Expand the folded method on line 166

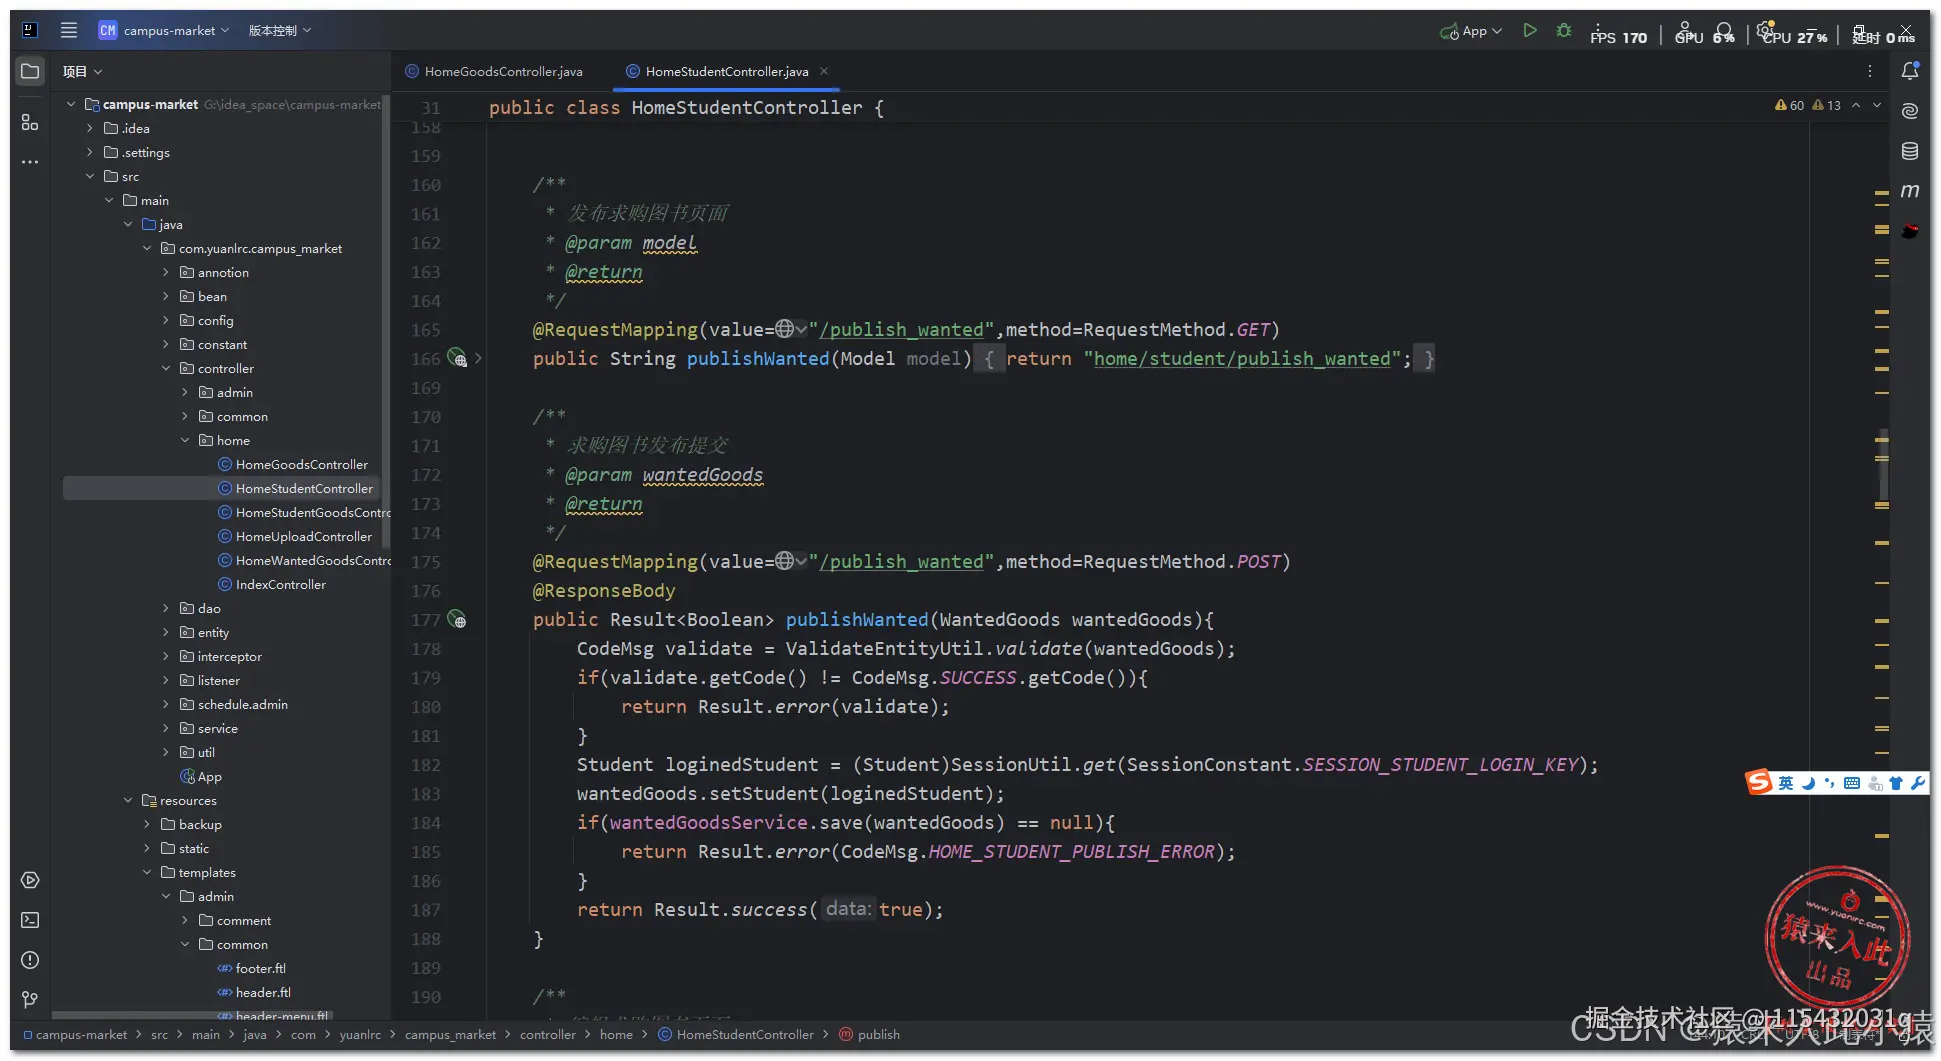point(478,358)
